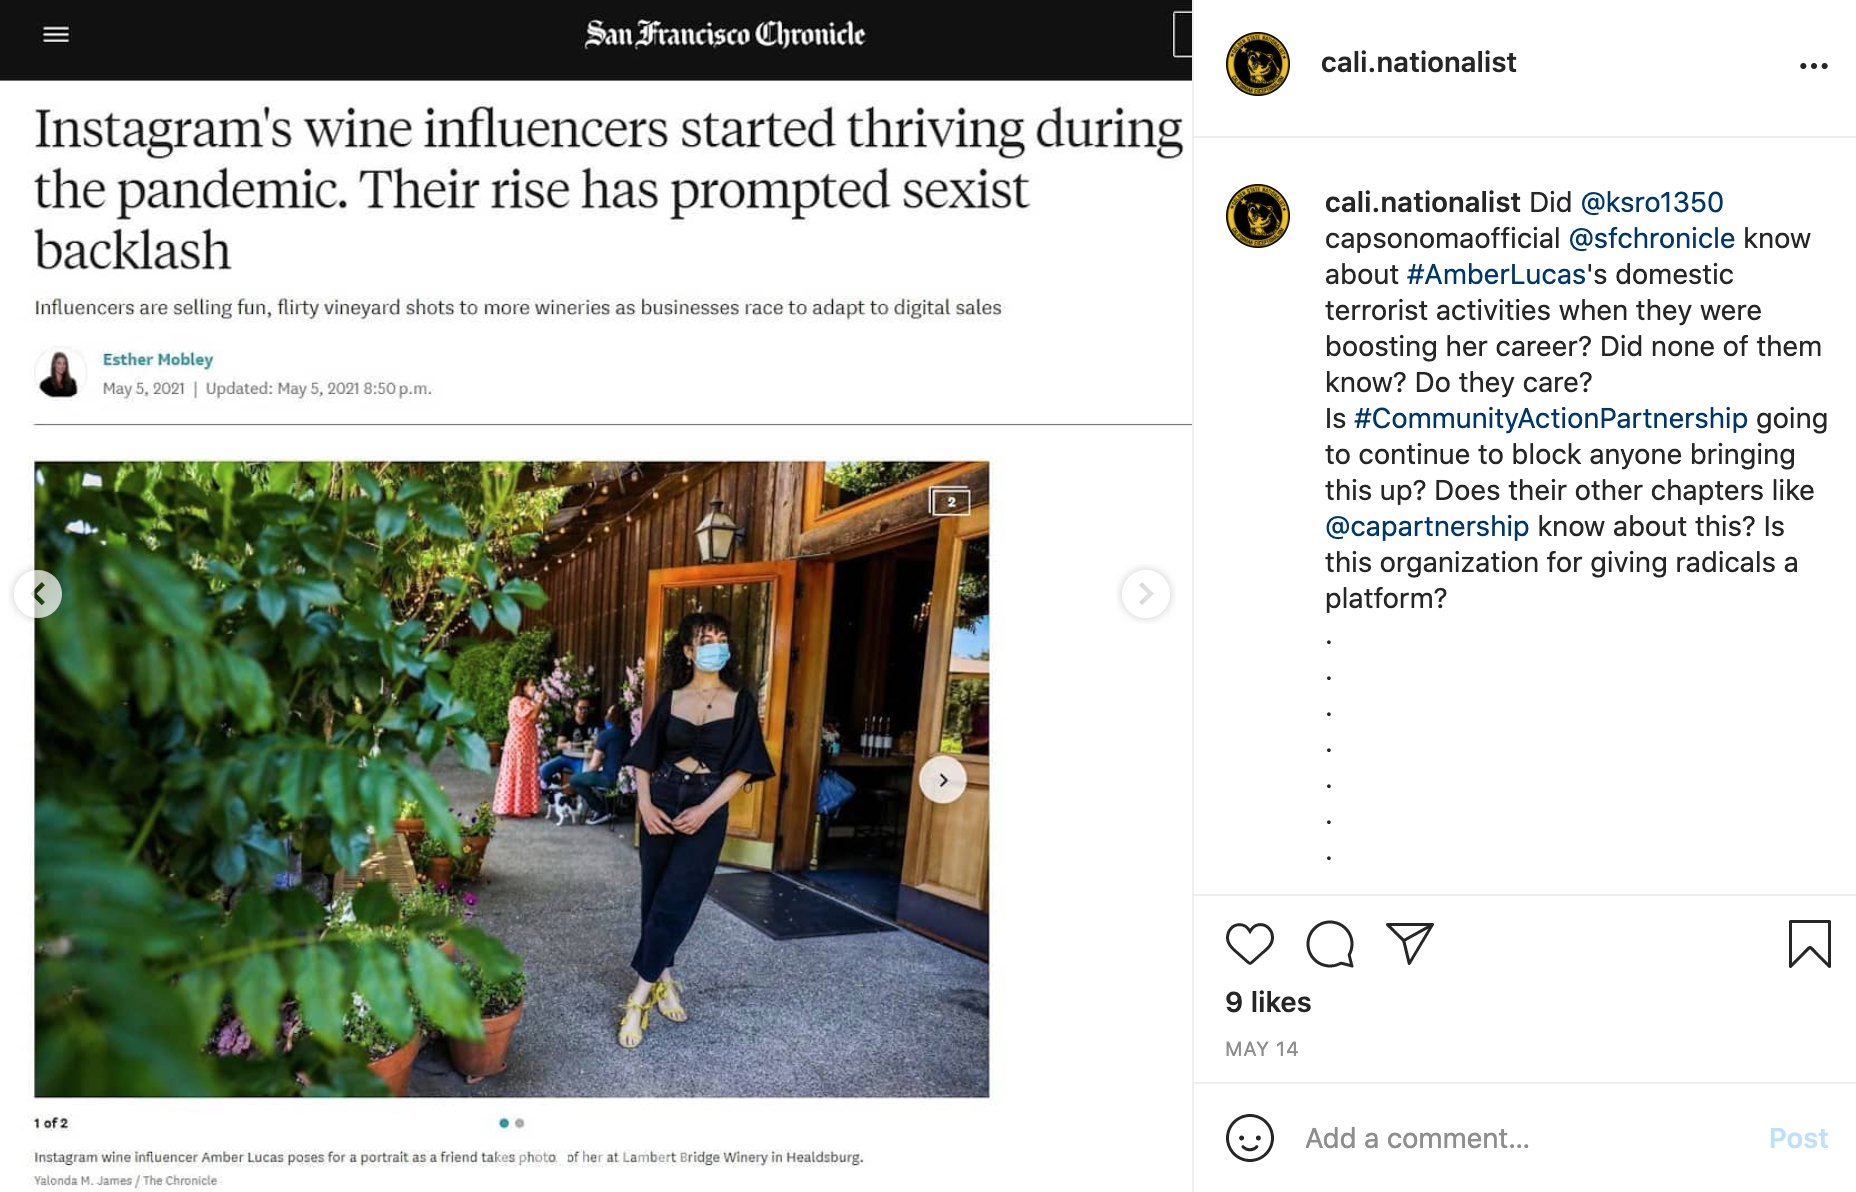Open cali.nationalist username in post header
This screenshot has width=1856, height=1192.
coord(1418,63)
